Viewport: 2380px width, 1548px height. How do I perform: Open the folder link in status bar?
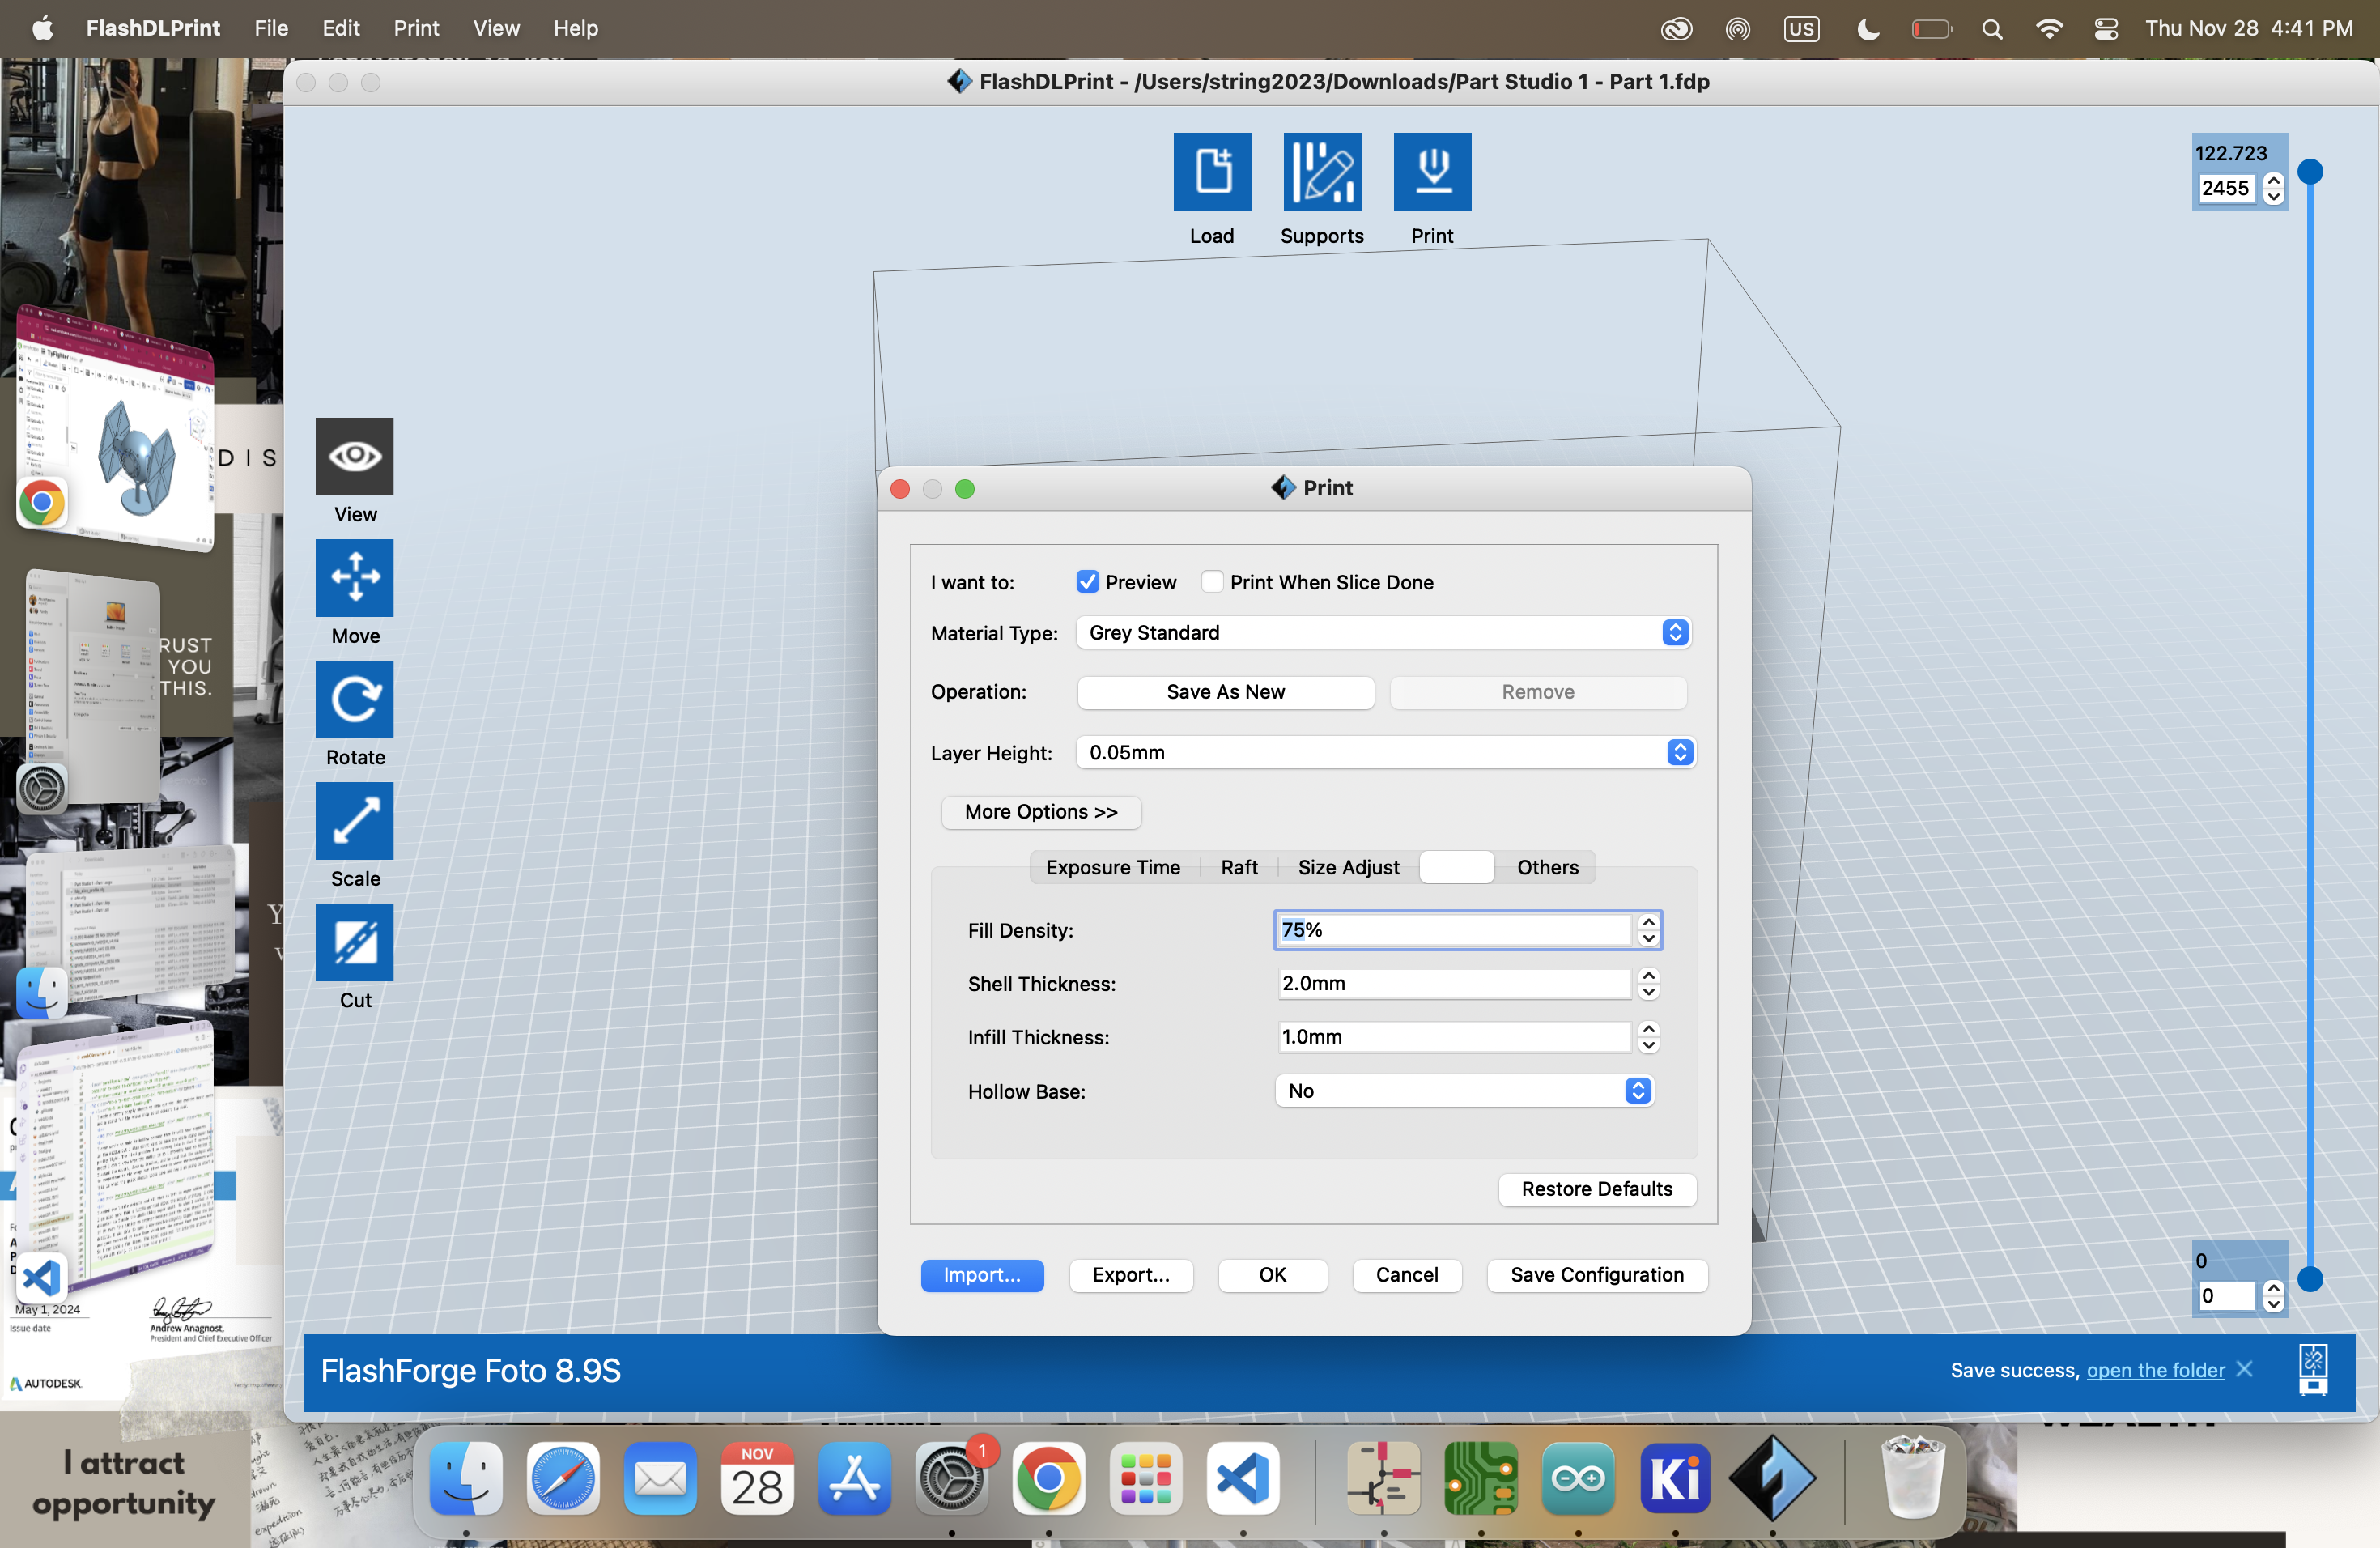(2155, 1370)
